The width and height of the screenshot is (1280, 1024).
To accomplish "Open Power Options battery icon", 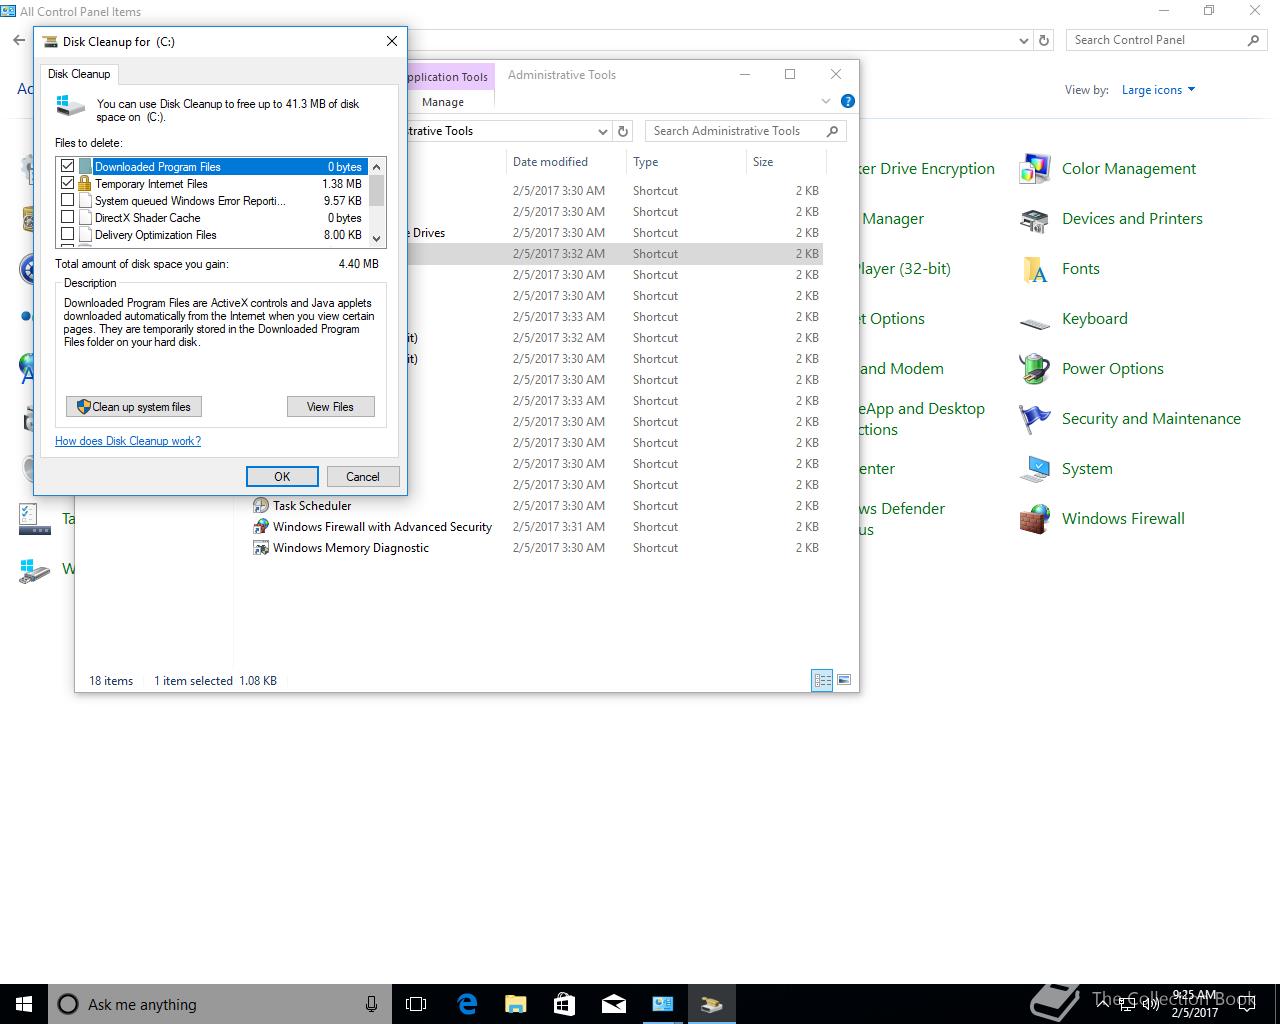I will (x=1034, y=369).
